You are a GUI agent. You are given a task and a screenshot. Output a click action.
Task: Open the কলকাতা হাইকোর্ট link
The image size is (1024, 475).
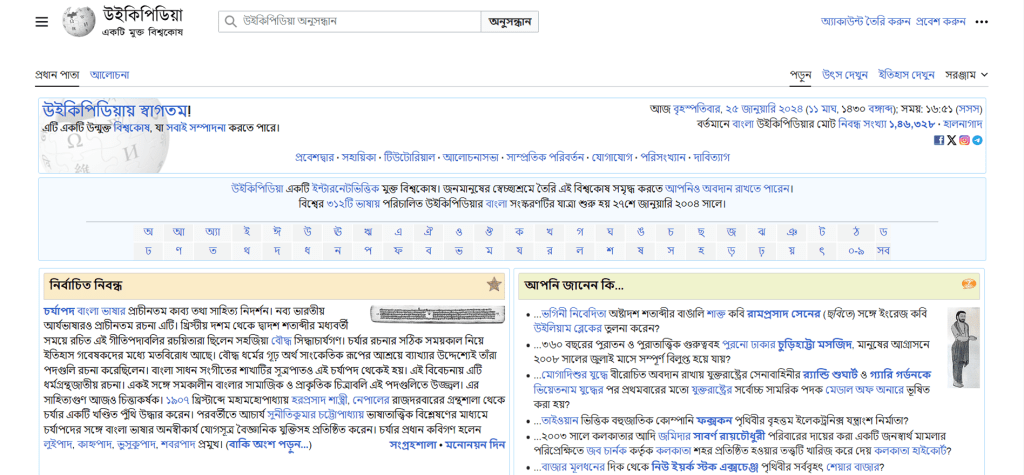pos(908,450)
